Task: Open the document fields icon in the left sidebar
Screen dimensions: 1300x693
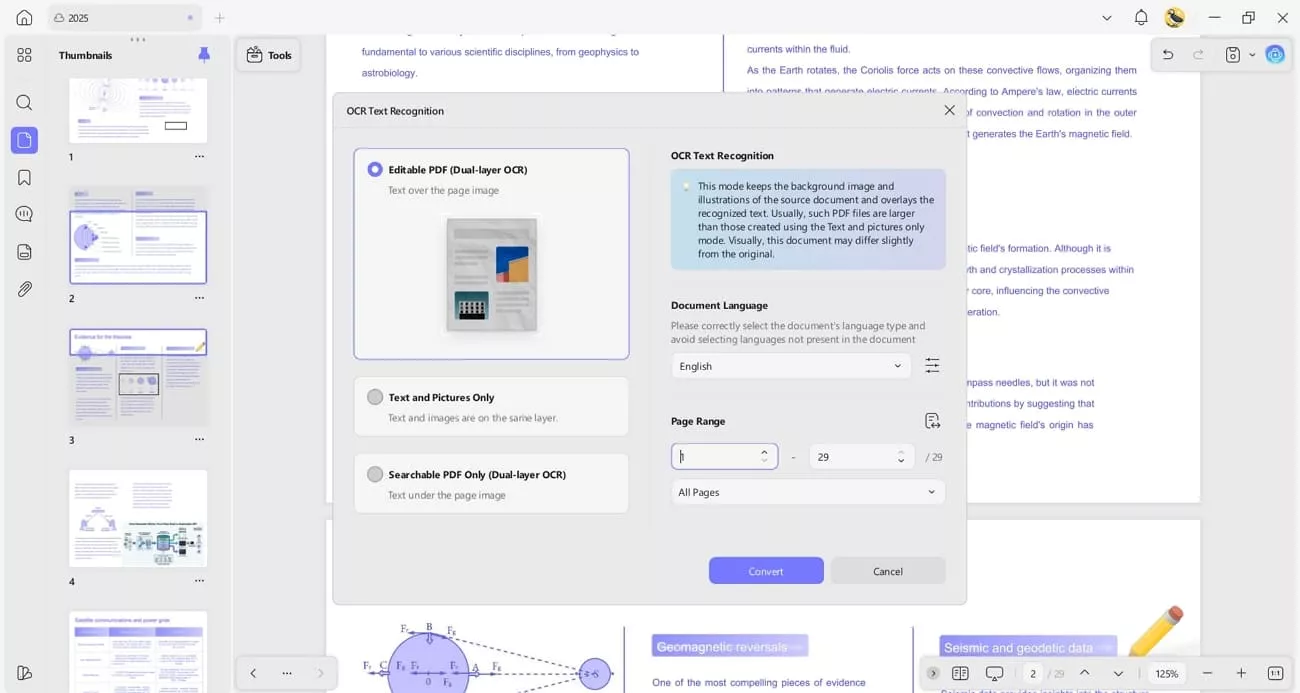Action: 24,252
